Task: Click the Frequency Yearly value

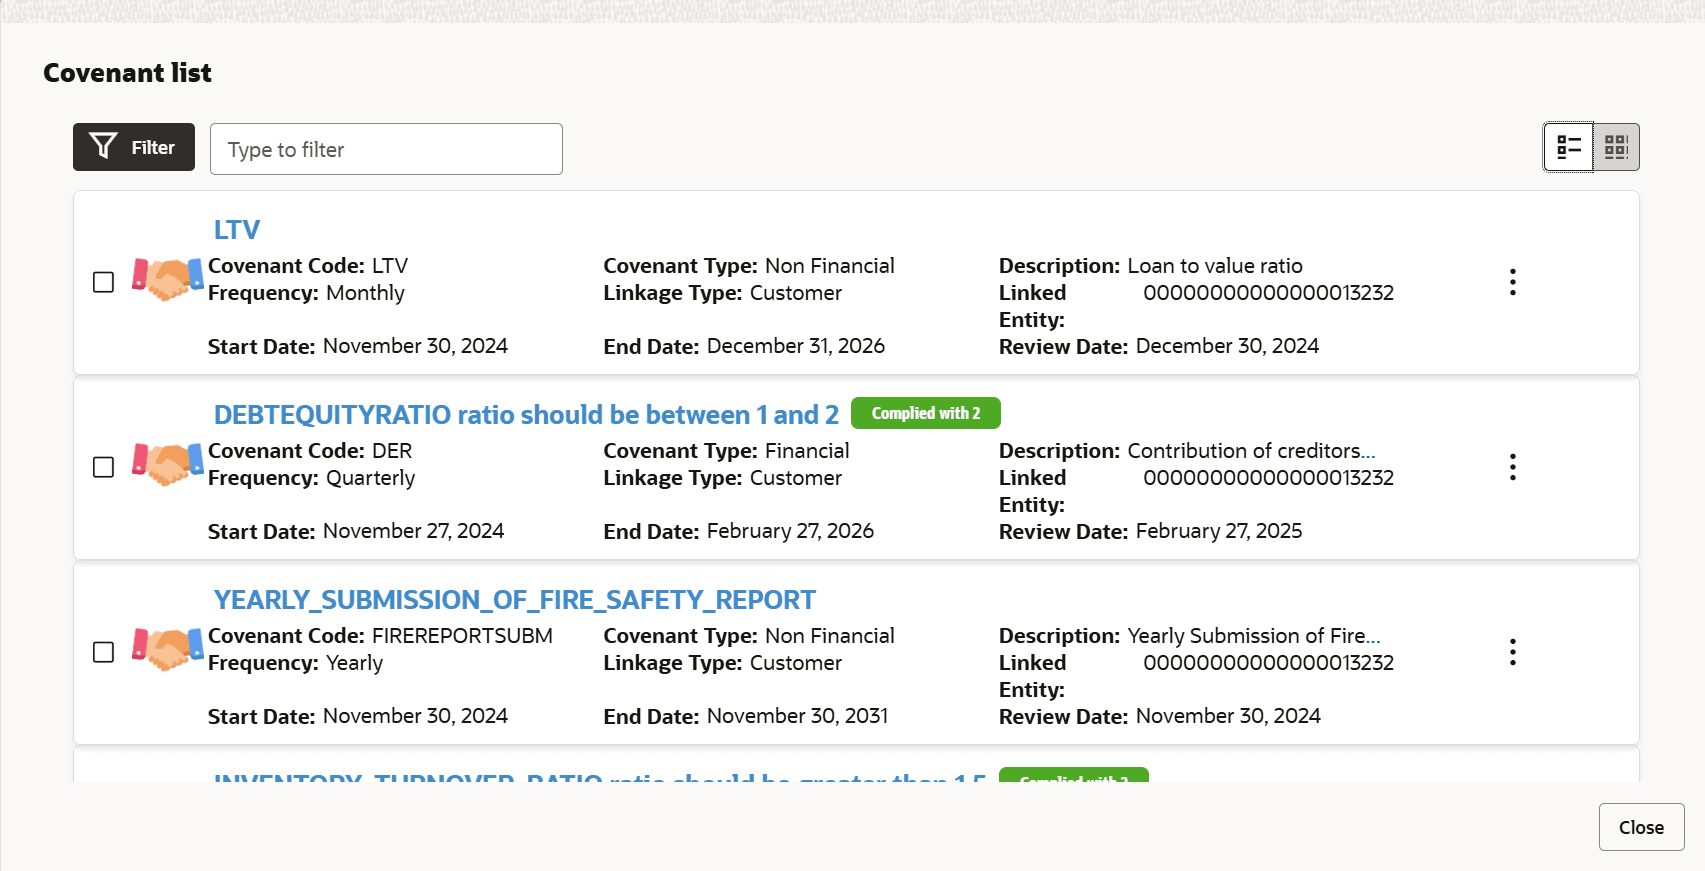Action: pyautogui.click(x=354, y=663)
